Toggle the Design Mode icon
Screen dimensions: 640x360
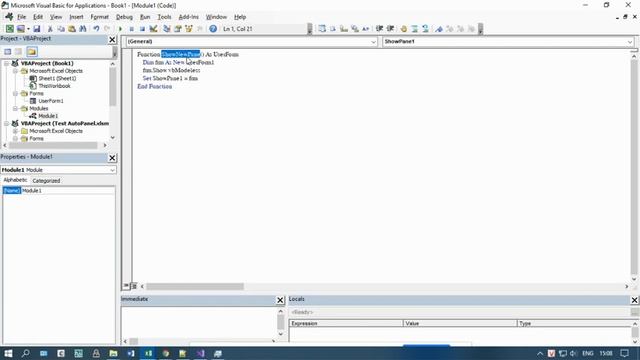coord(153,29)
